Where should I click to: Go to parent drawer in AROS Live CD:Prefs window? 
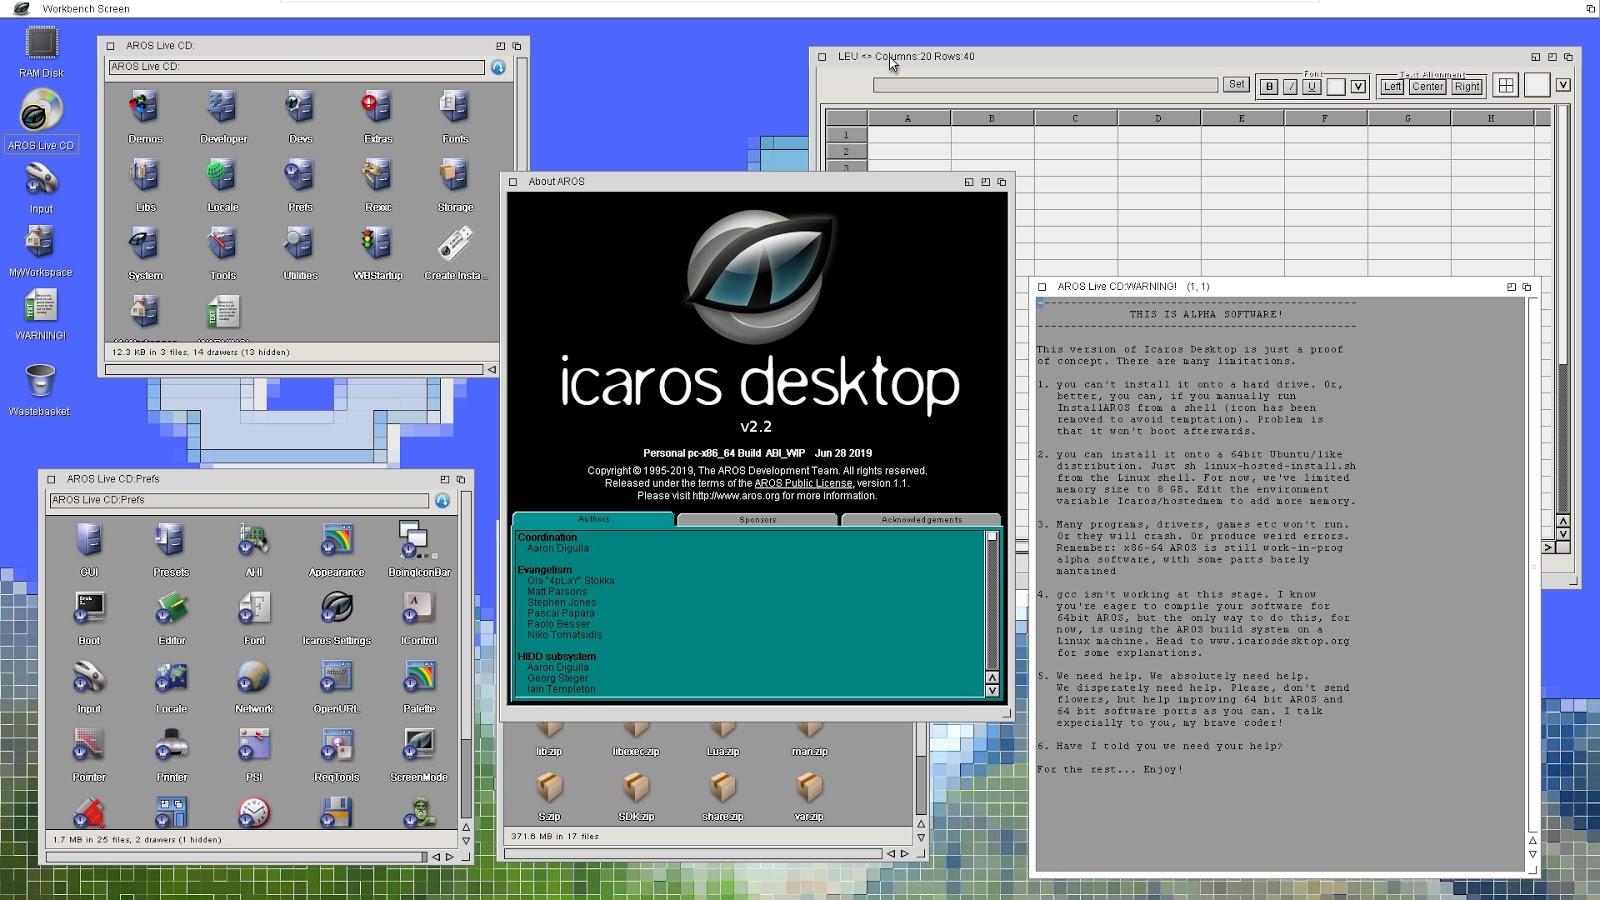(x=442, y=500)
